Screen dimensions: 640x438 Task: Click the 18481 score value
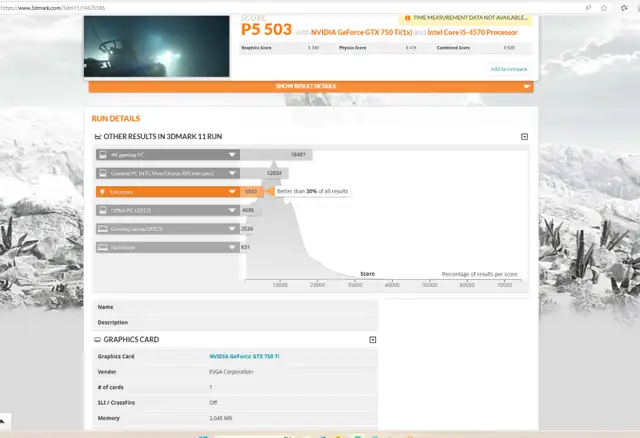(x=298, y=155)
